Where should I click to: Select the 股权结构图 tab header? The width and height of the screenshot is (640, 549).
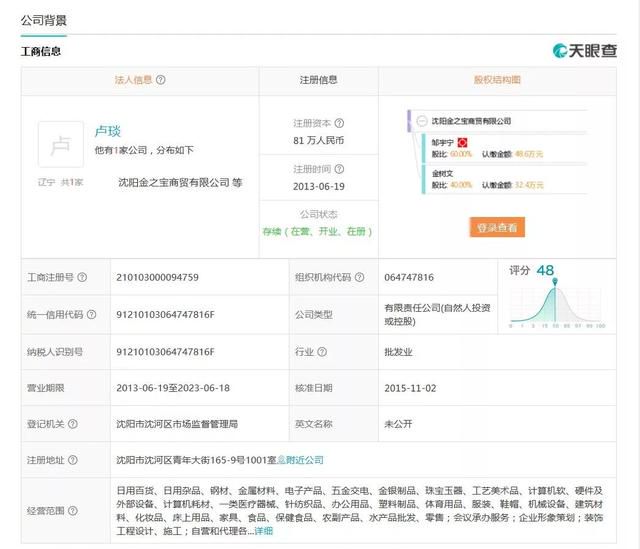point(497,80)
